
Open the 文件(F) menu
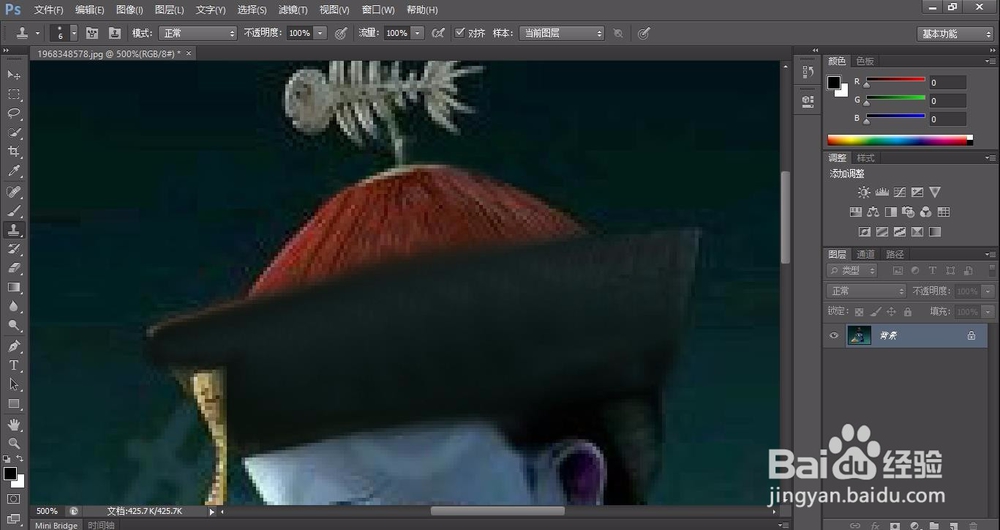click(x=48, y=10)
